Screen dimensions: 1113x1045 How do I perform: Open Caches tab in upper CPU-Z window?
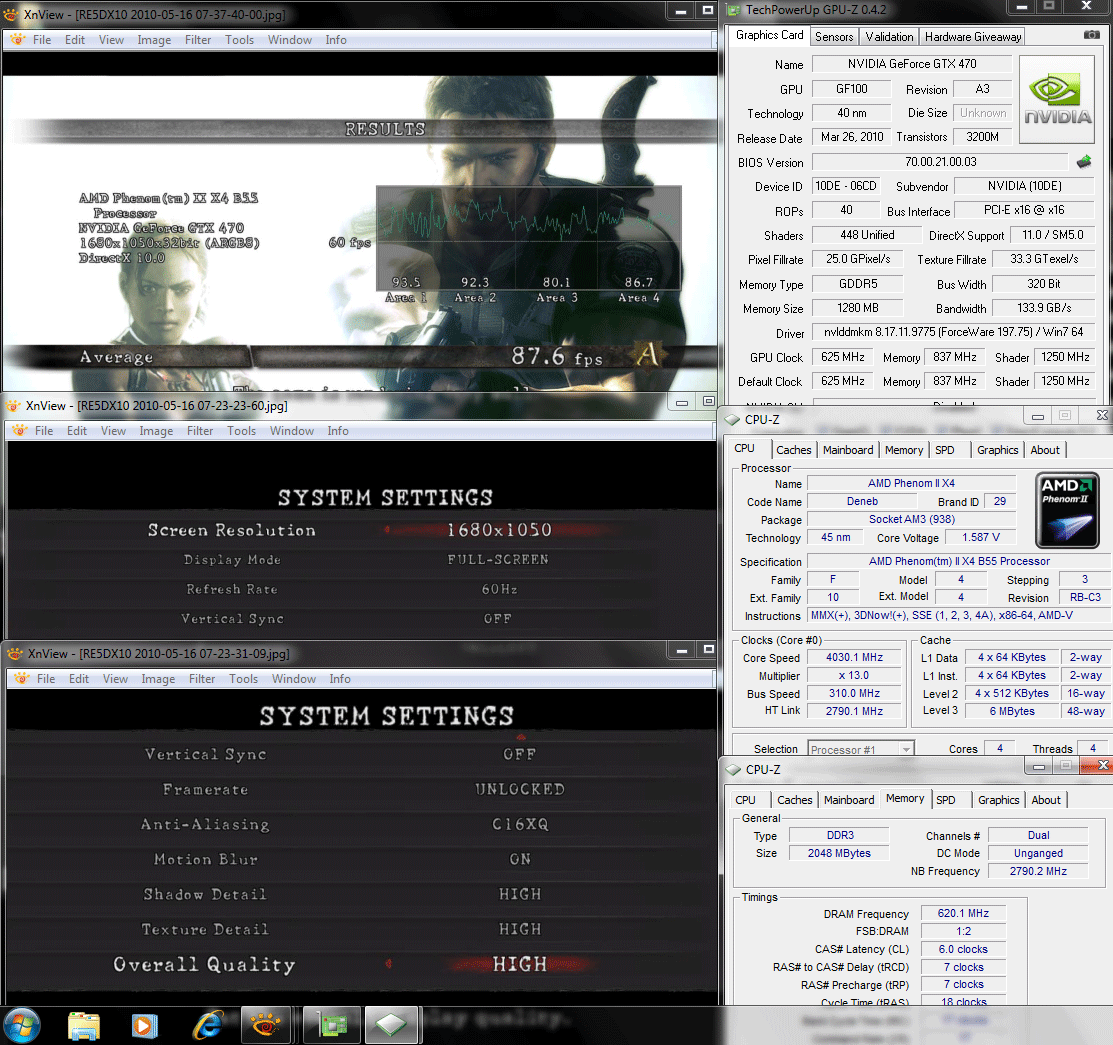tap(794, 450)
